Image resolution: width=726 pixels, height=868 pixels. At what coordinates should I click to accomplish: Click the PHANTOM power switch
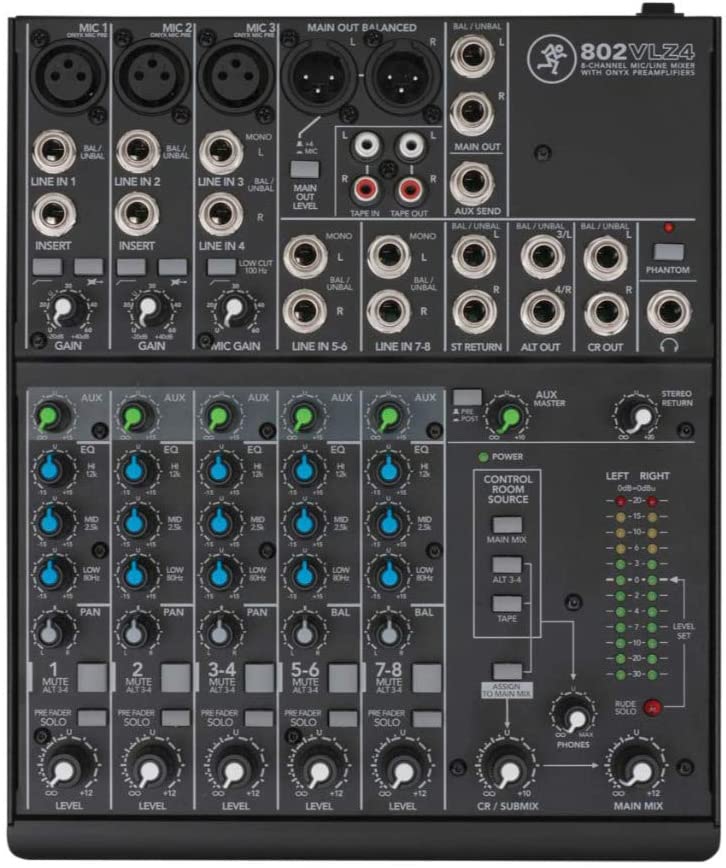[x=667, y=252]
